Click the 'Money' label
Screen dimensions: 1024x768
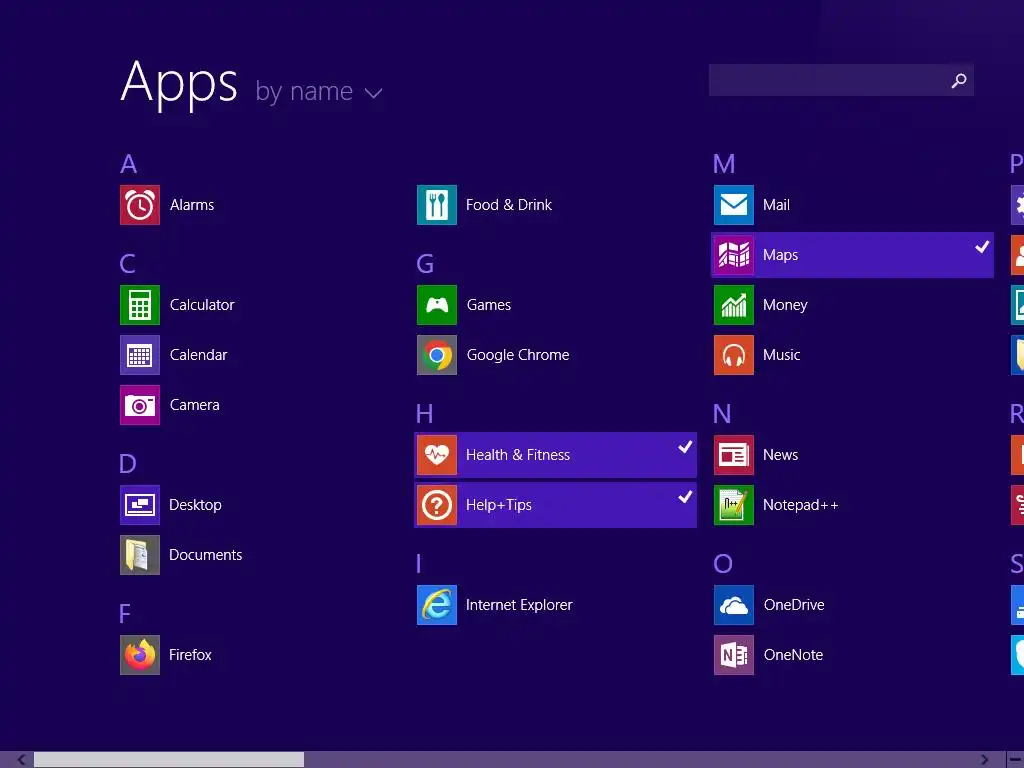coord(785,305)
